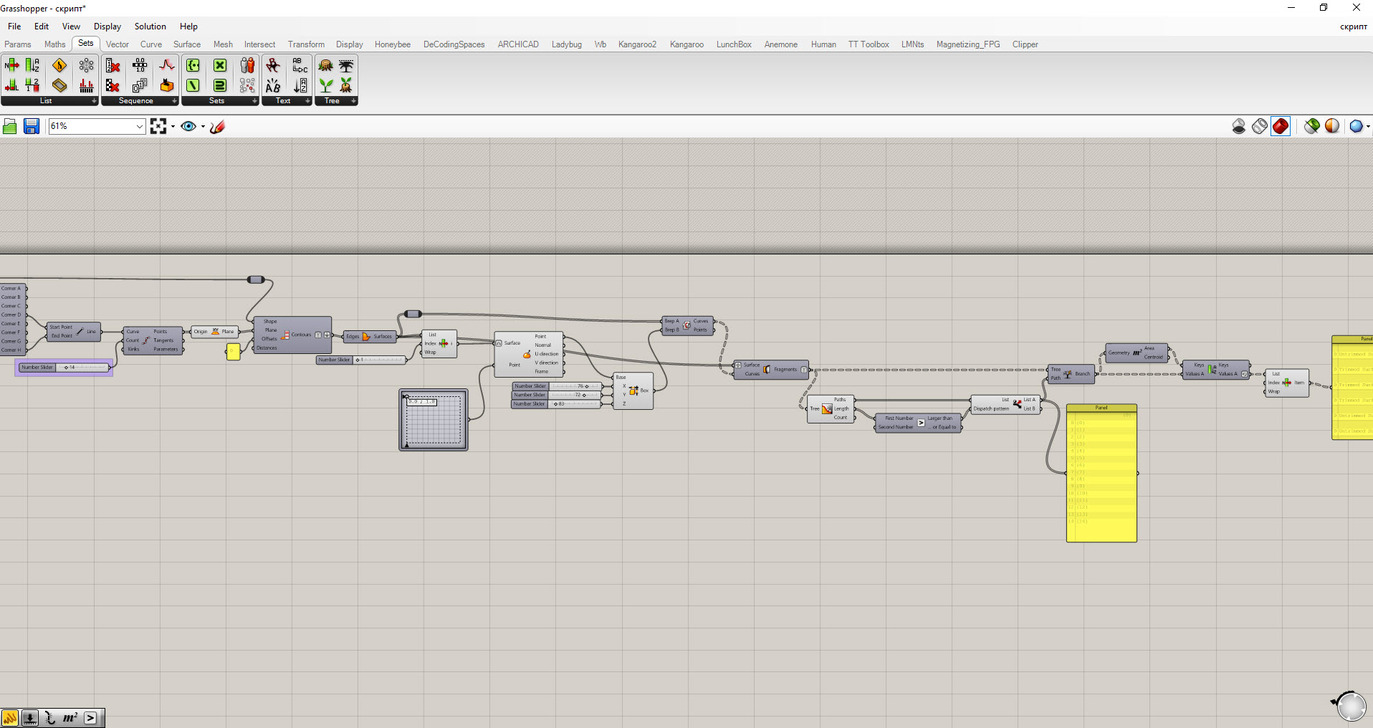Viewport: 1373px width, 728px height.
Task: Select the Cull Index icon
Action: [x=113, y=65]
